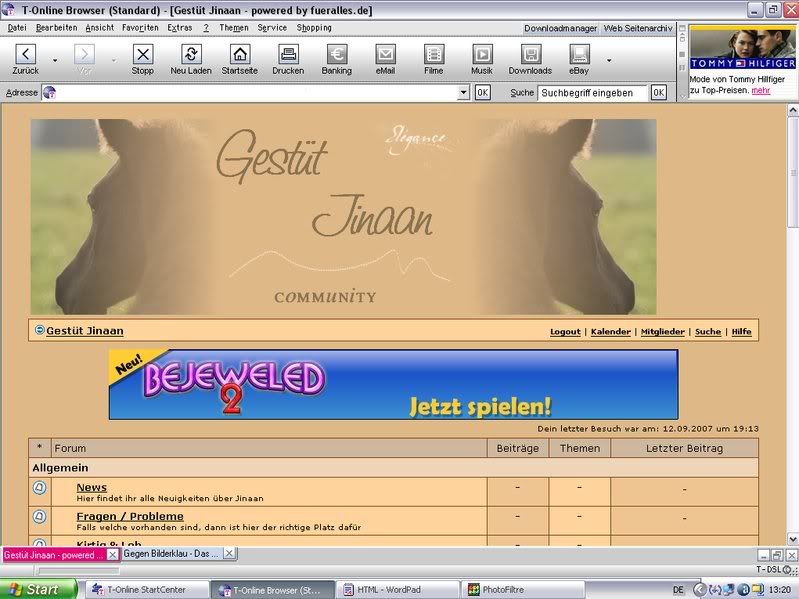Open Banking euro icon

337,54
